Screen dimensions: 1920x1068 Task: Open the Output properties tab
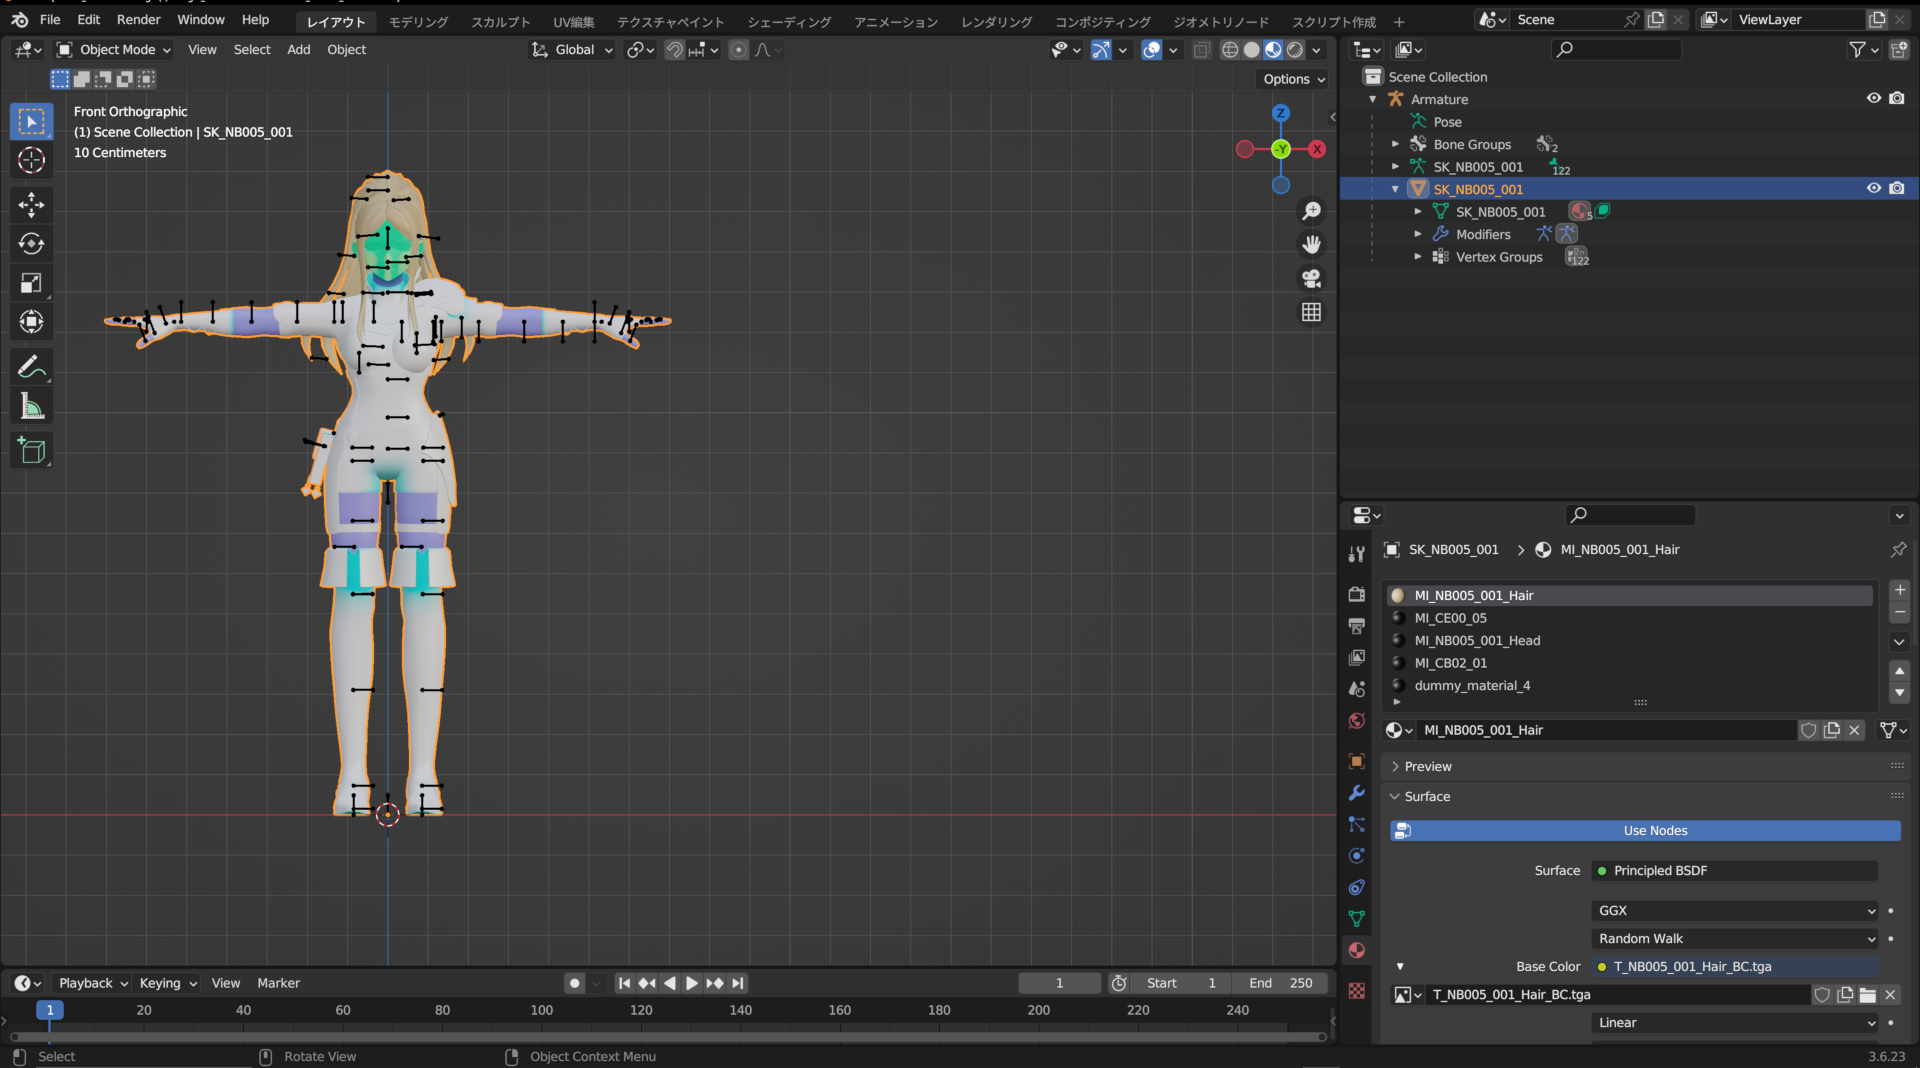point(1356,626)
